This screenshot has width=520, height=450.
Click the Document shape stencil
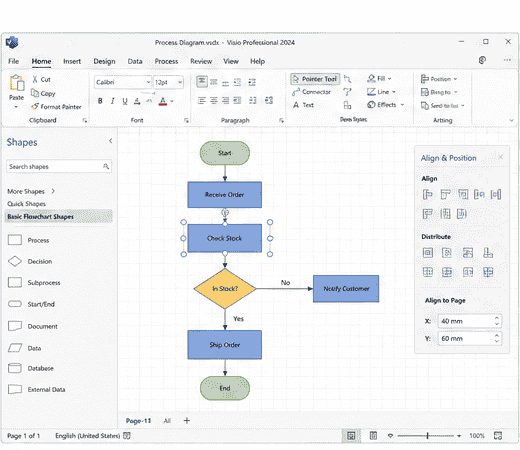tap(15, 326)
